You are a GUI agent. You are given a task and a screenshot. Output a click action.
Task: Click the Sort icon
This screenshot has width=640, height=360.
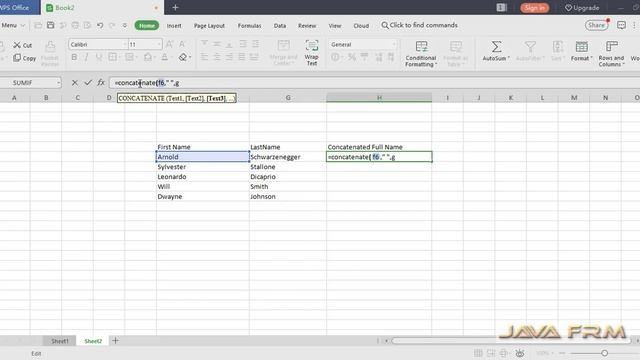click(x=558, y=47)
